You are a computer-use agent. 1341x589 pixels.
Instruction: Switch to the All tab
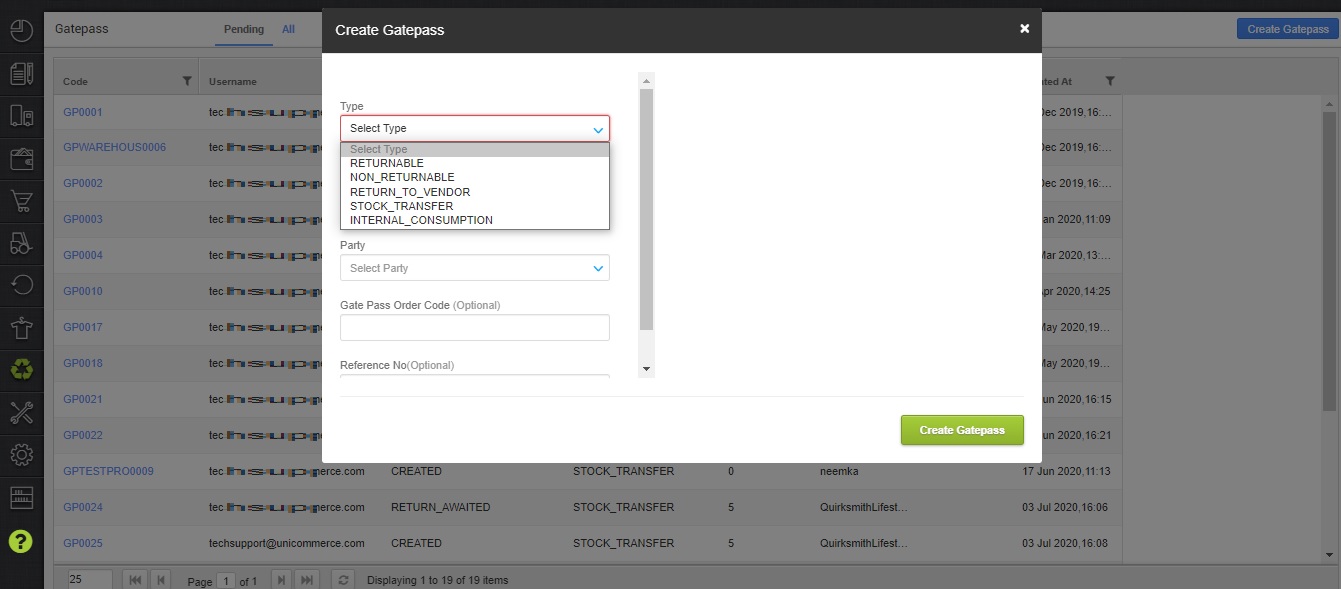288,30
